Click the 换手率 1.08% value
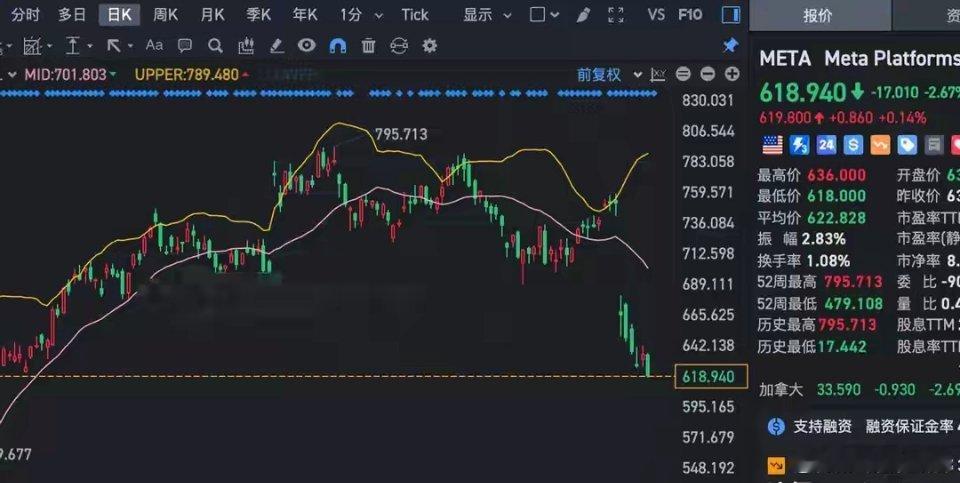960x483 pixels. coord(828,261)
